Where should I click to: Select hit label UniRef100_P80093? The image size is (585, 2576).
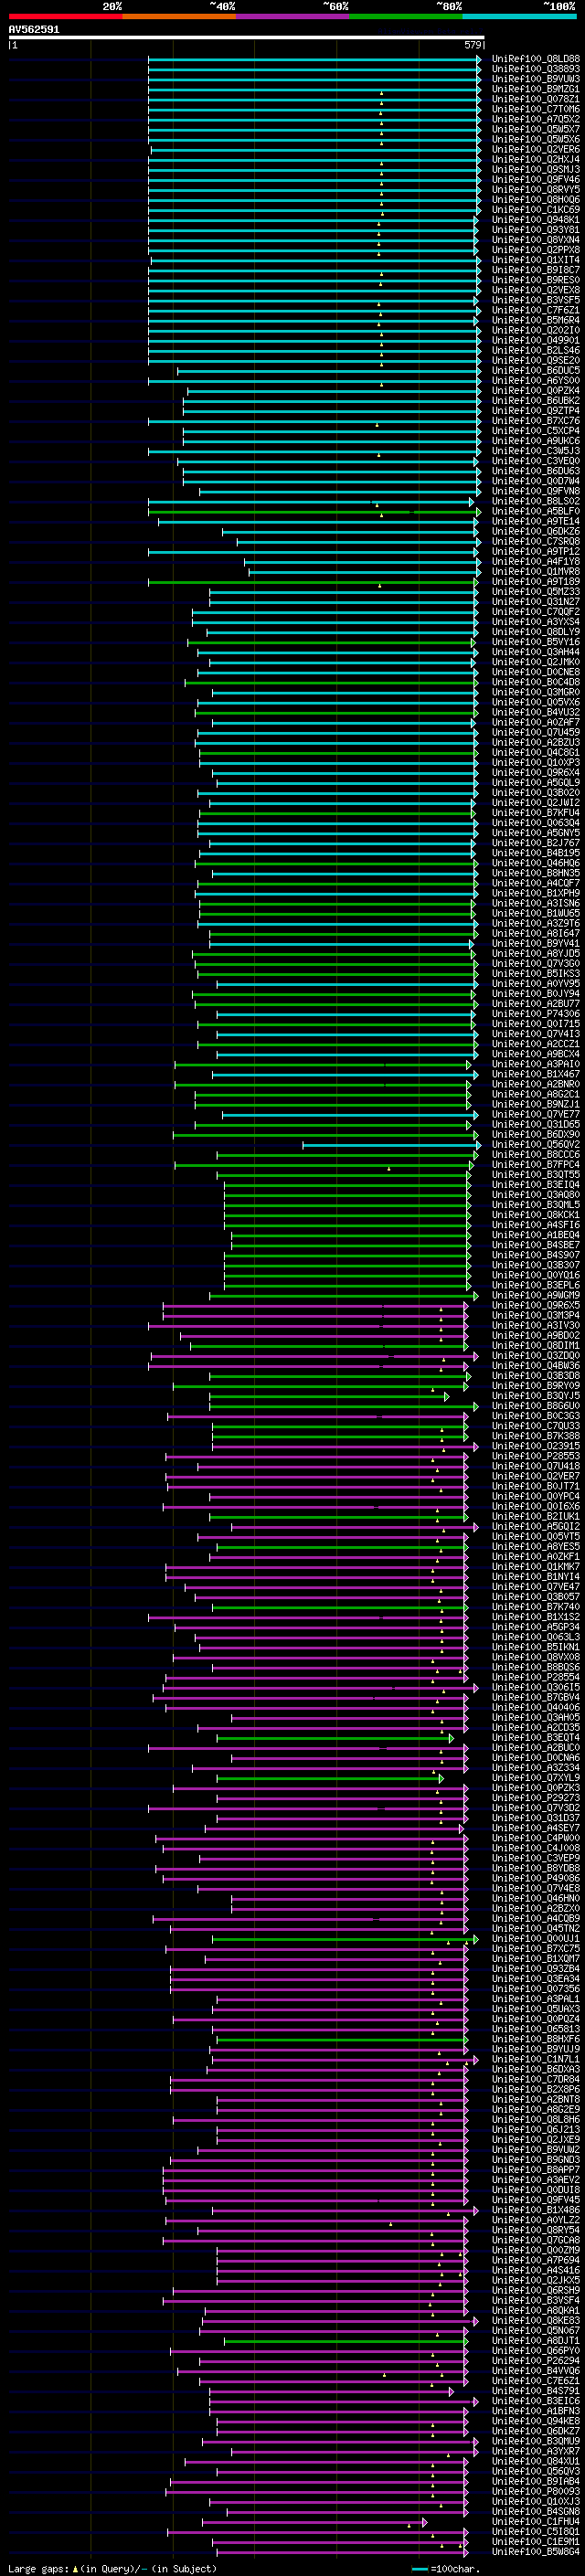pos(536,2492)
